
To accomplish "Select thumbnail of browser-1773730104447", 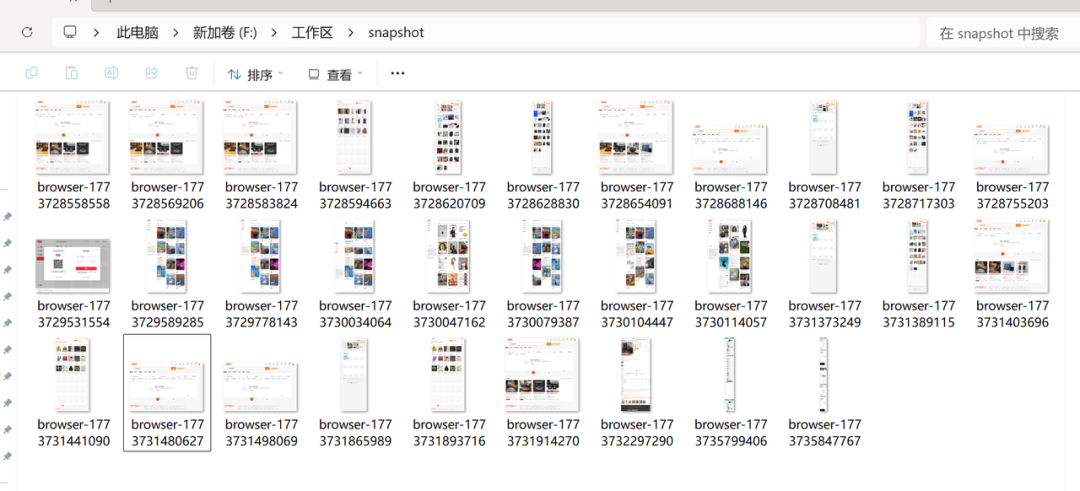I will [636, 256].
